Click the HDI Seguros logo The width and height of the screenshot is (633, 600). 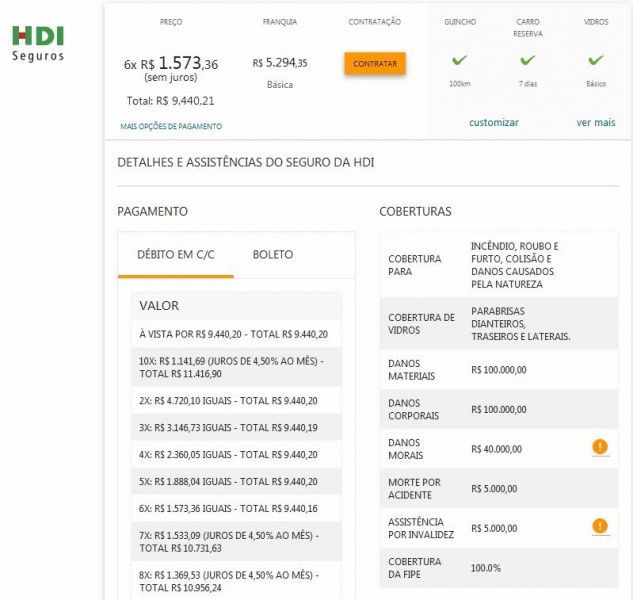tap(38, 44)
